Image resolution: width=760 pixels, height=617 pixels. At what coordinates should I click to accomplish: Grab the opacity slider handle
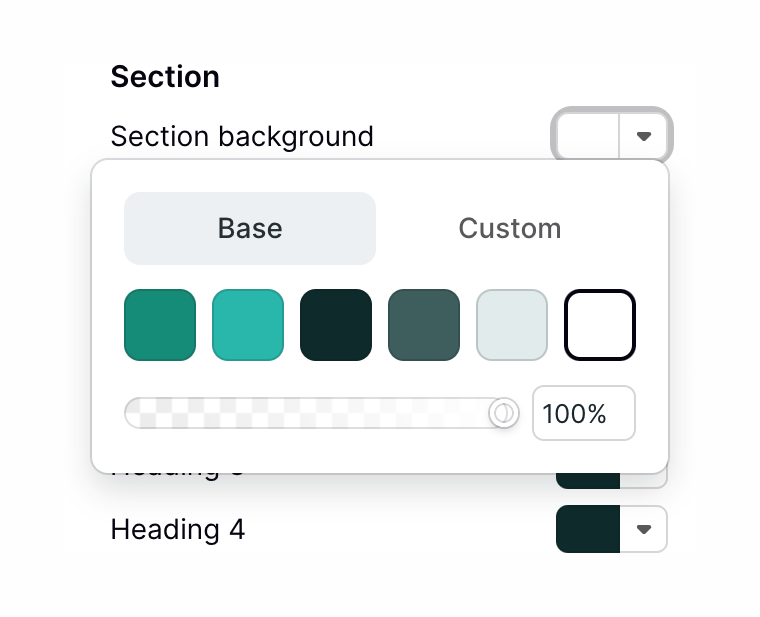click(504, 413)
